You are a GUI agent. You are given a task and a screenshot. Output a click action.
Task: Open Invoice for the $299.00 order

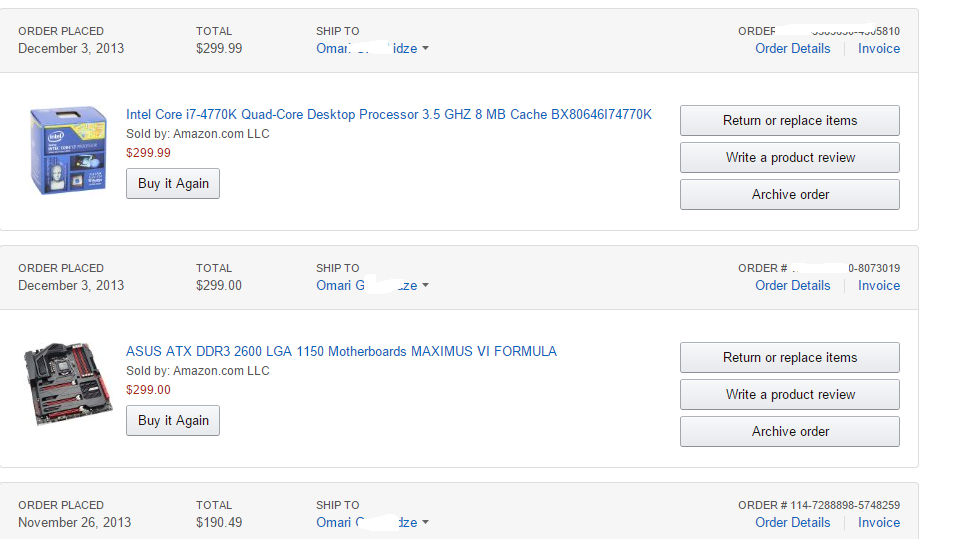(x=878, y=285)
